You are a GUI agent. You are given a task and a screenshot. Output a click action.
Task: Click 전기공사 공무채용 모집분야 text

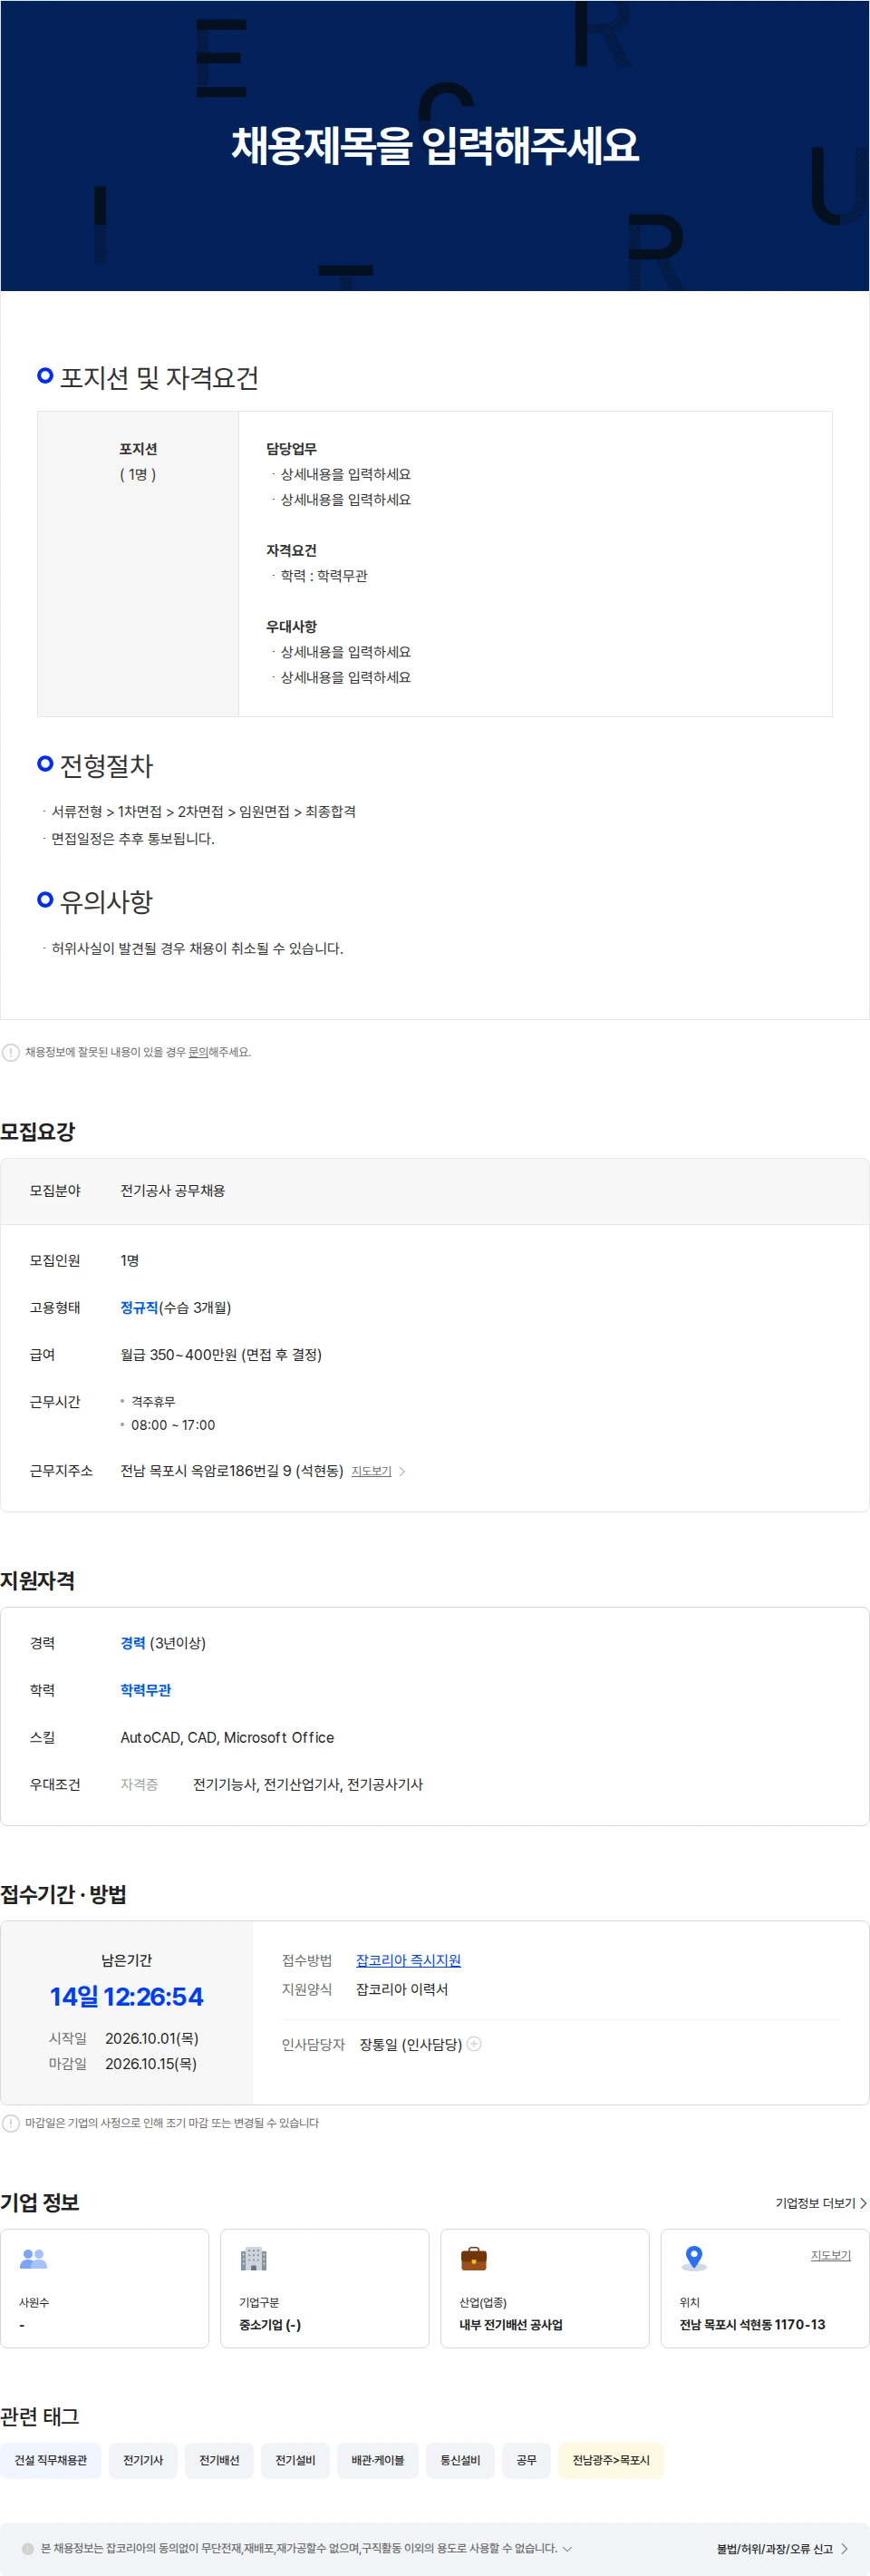pos(173,1191)
